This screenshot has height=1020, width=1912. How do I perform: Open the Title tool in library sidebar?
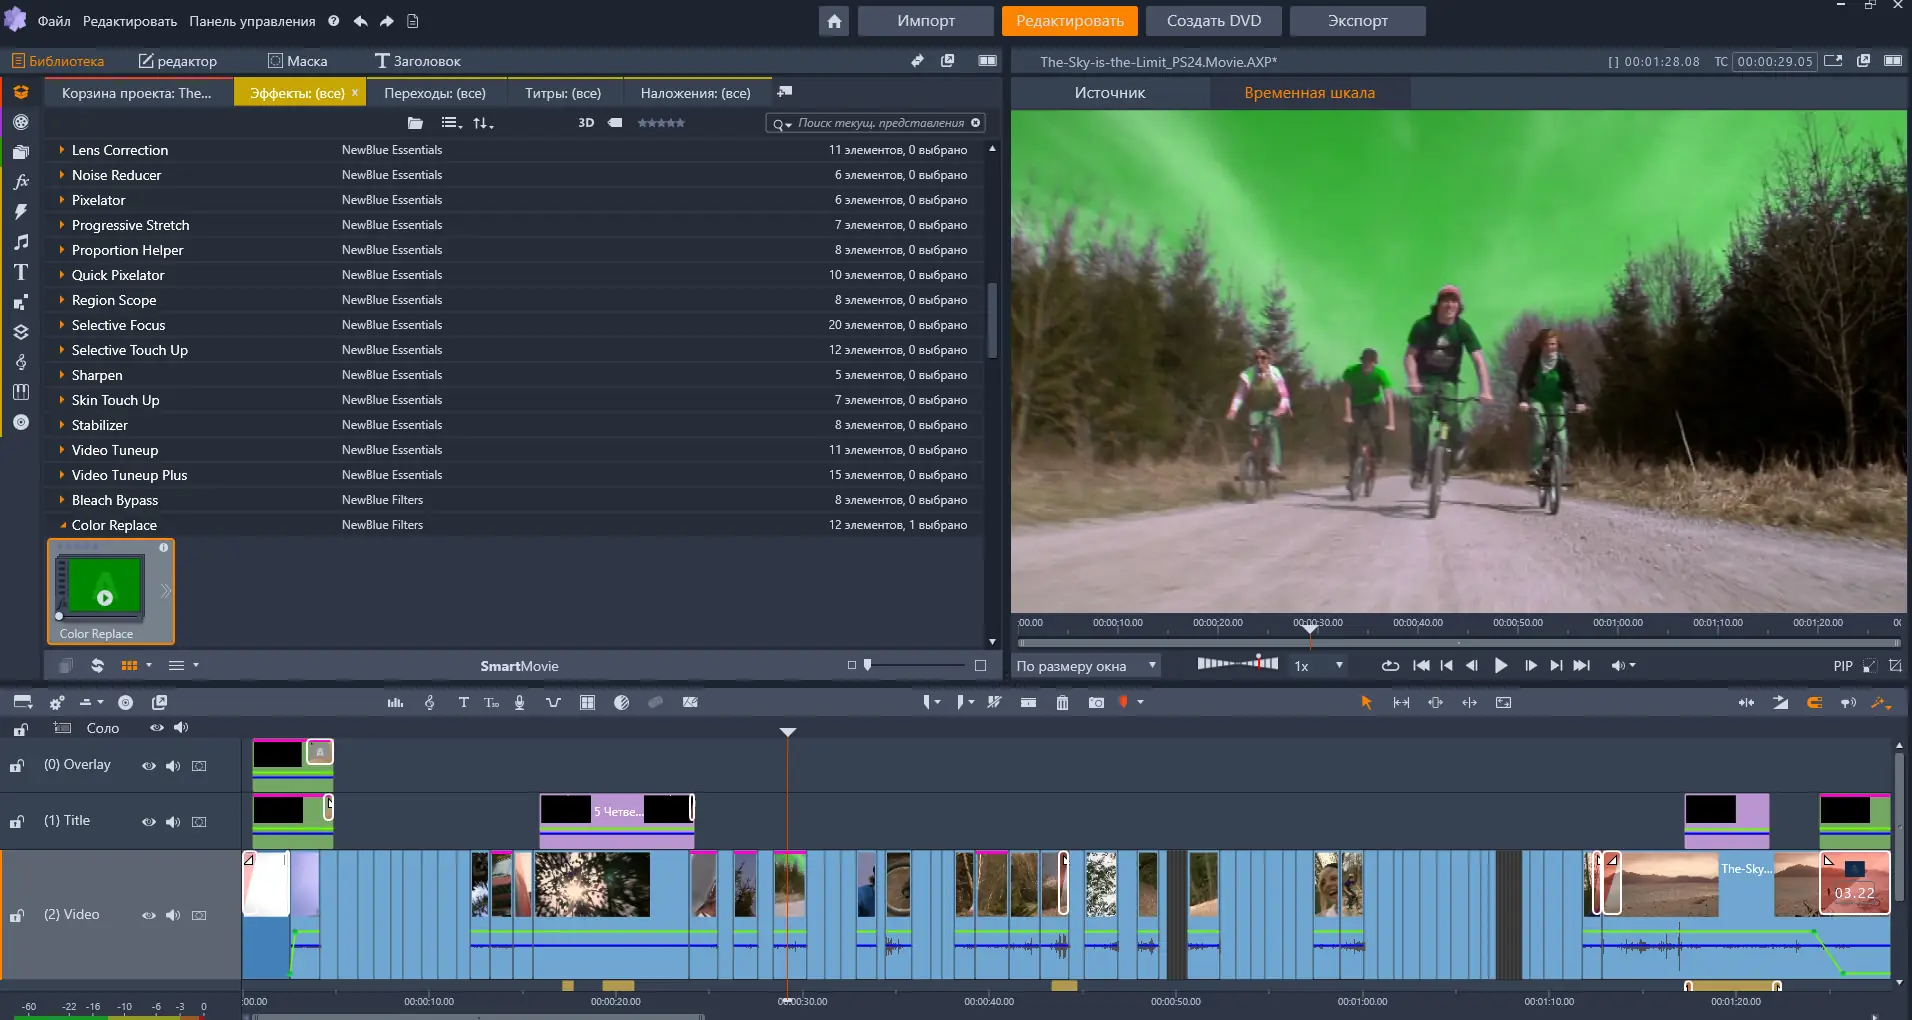(x=20, y=272)
